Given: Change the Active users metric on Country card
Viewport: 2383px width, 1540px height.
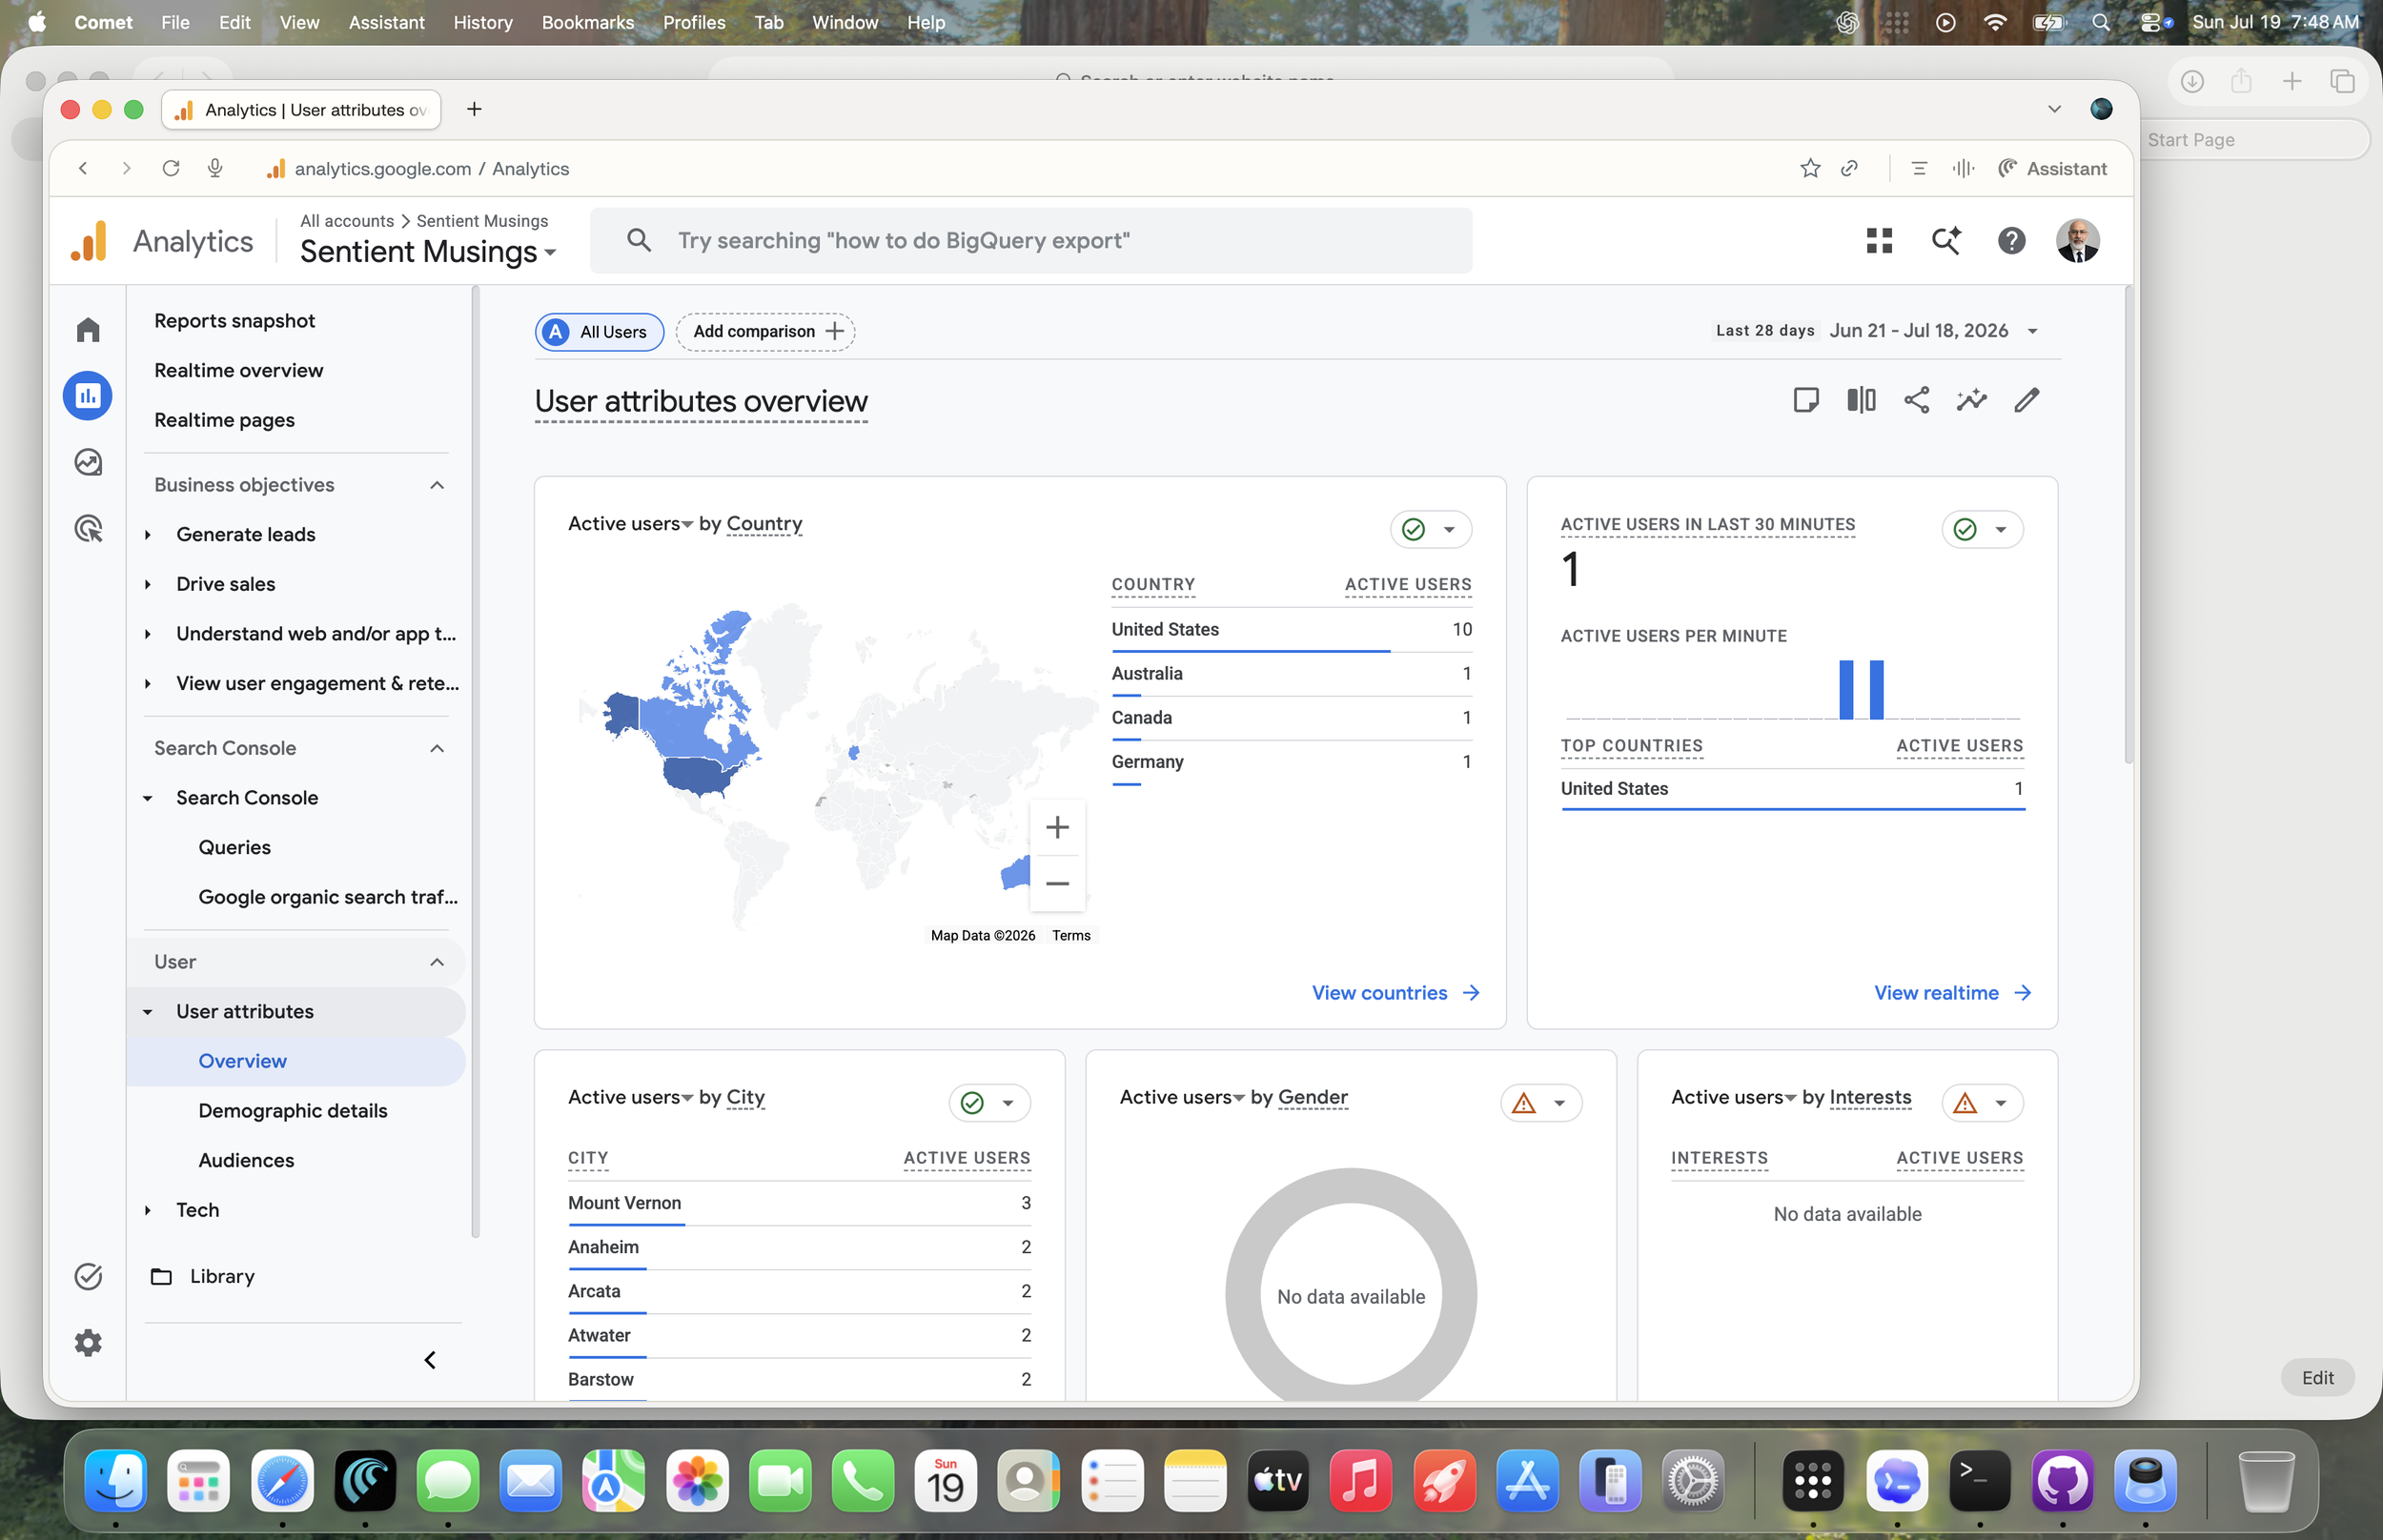Looking at the screenshot, I should (630, 524).
